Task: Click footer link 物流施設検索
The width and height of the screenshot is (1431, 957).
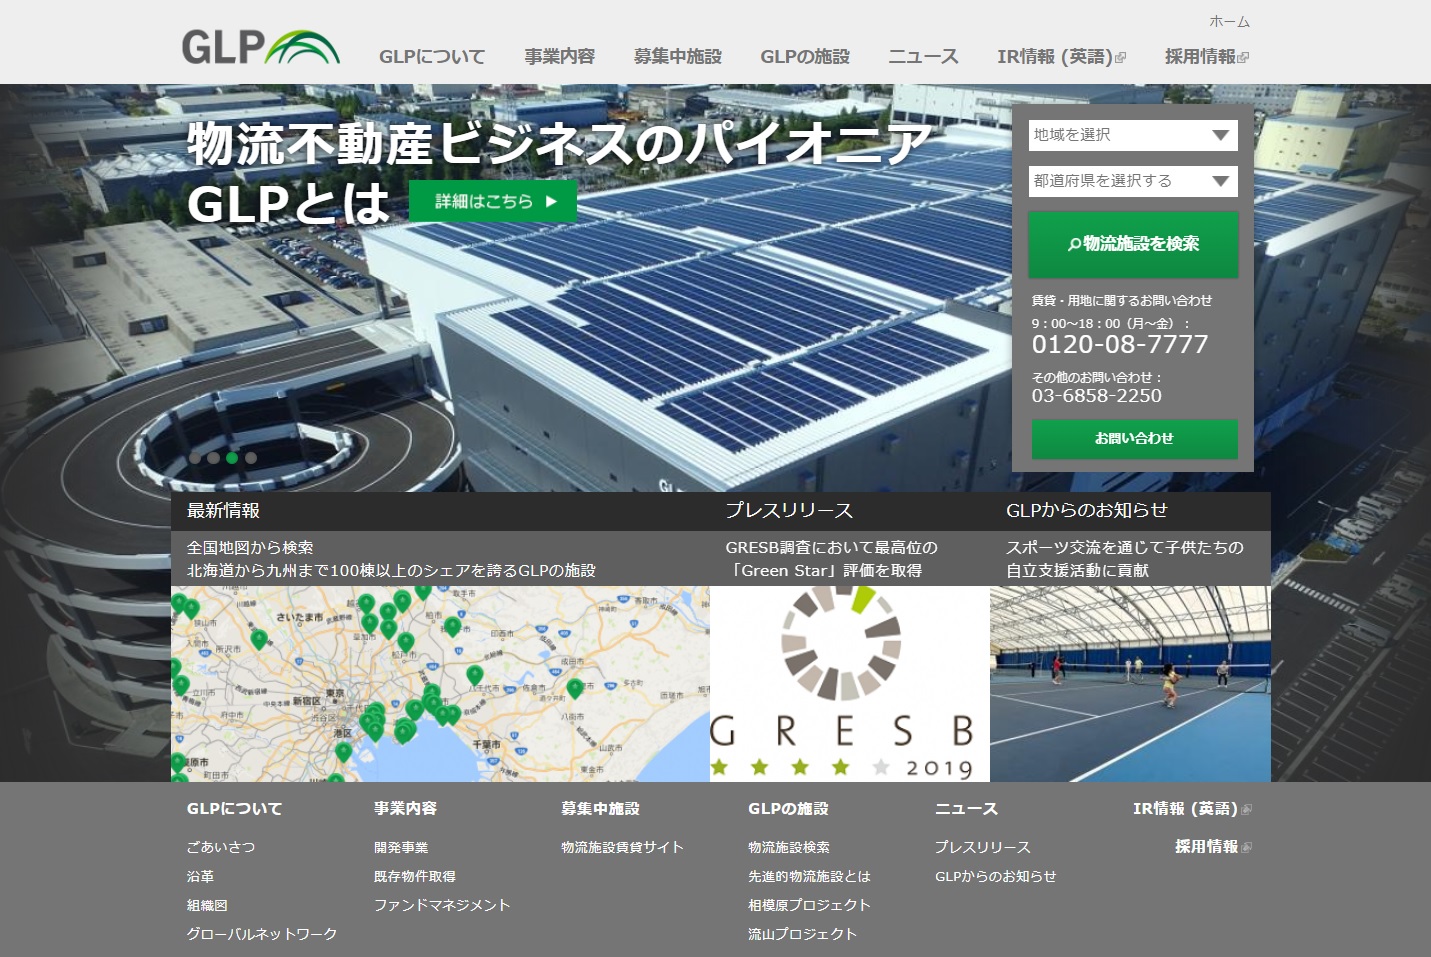Action: click(789, 847)
